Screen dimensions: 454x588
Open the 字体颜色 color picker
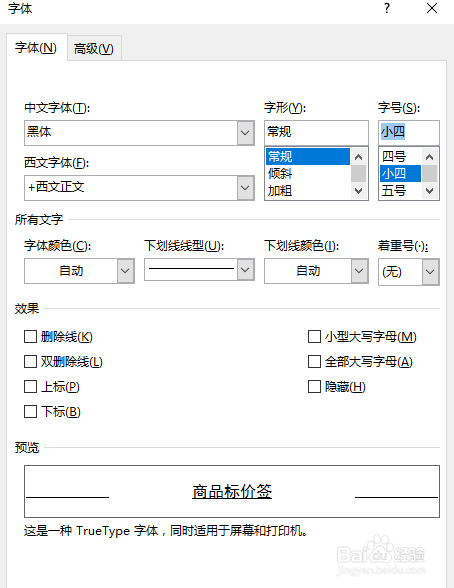point(79,271)
